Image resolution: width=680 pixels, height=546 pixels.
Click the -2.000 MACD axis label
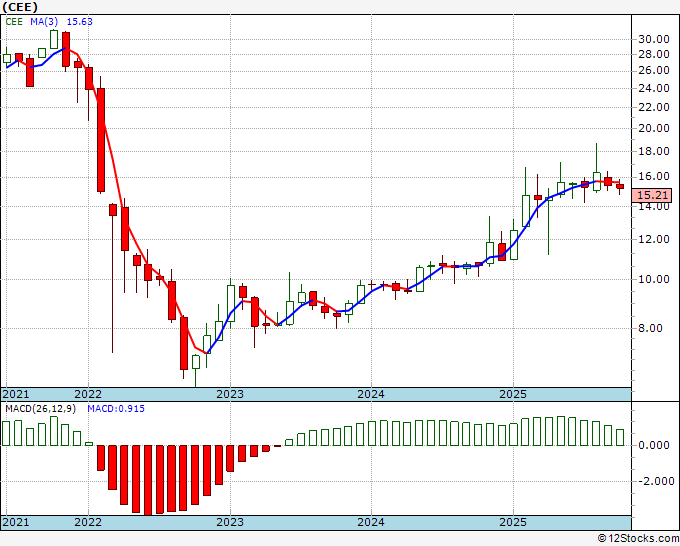tap(656, 481)
